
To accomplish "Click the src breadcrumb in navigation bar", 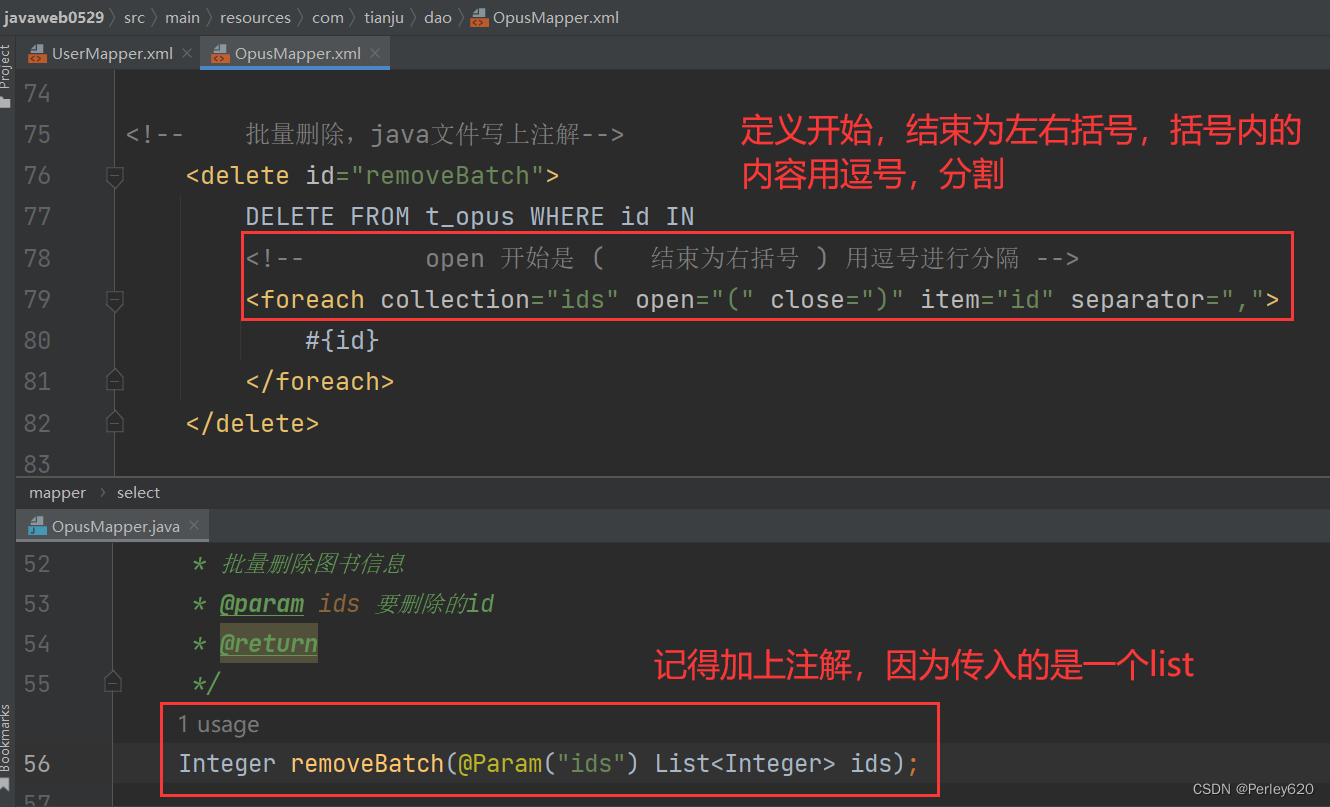I will point(134,17).
